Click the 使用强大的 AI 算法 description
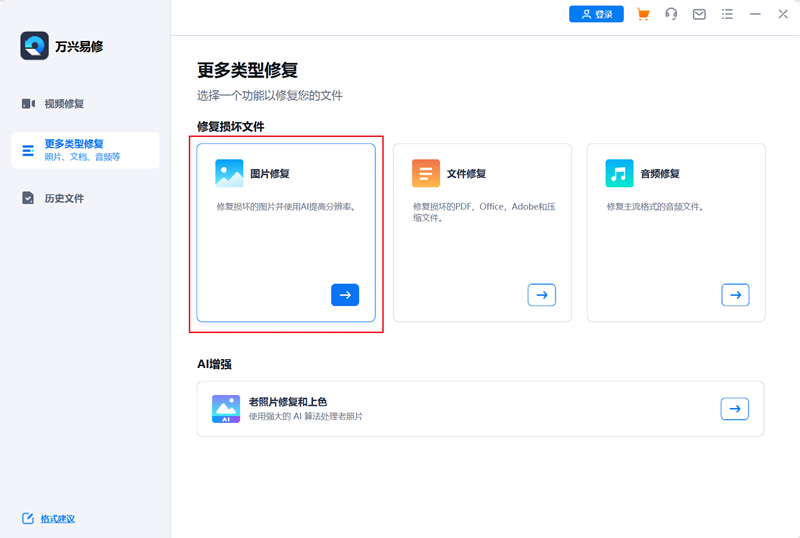Screen dimensions: 800x538 coord(306,417)
